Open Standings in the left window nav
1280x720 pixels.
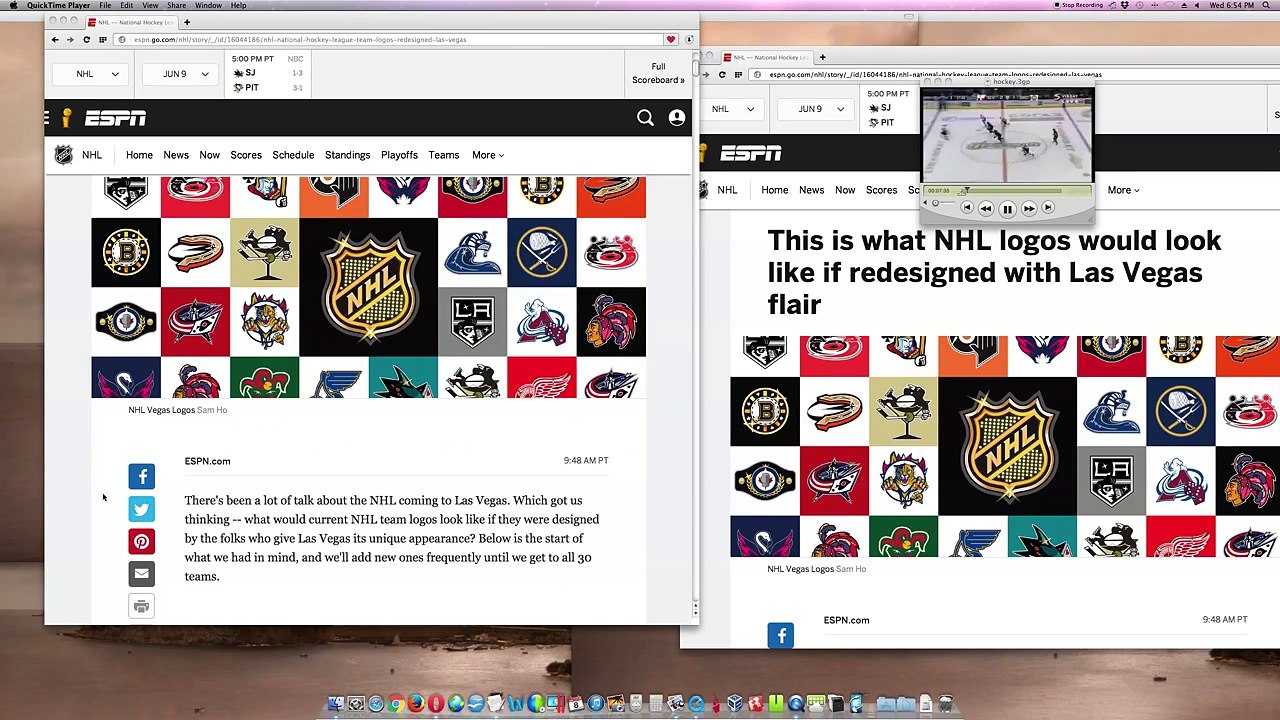[x=347, y=155]
